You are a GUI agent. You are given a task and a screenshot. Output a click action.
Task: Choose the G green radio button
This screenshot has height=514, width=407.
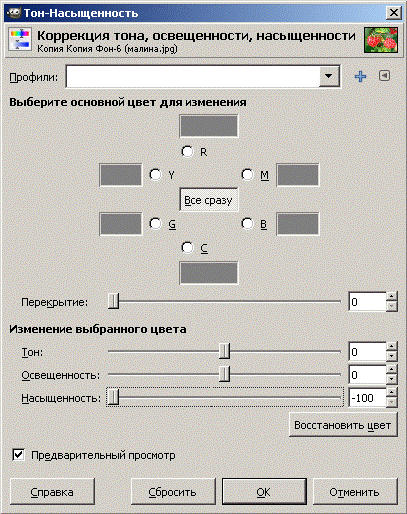pos(156,224)
